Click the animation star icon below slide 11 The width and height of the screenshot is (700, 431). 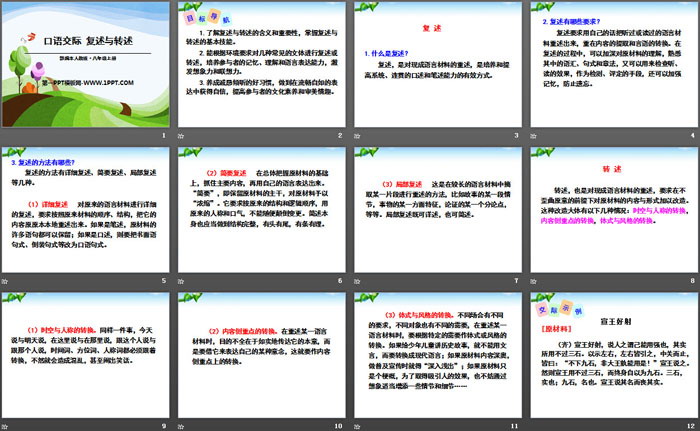pos(356,425)
